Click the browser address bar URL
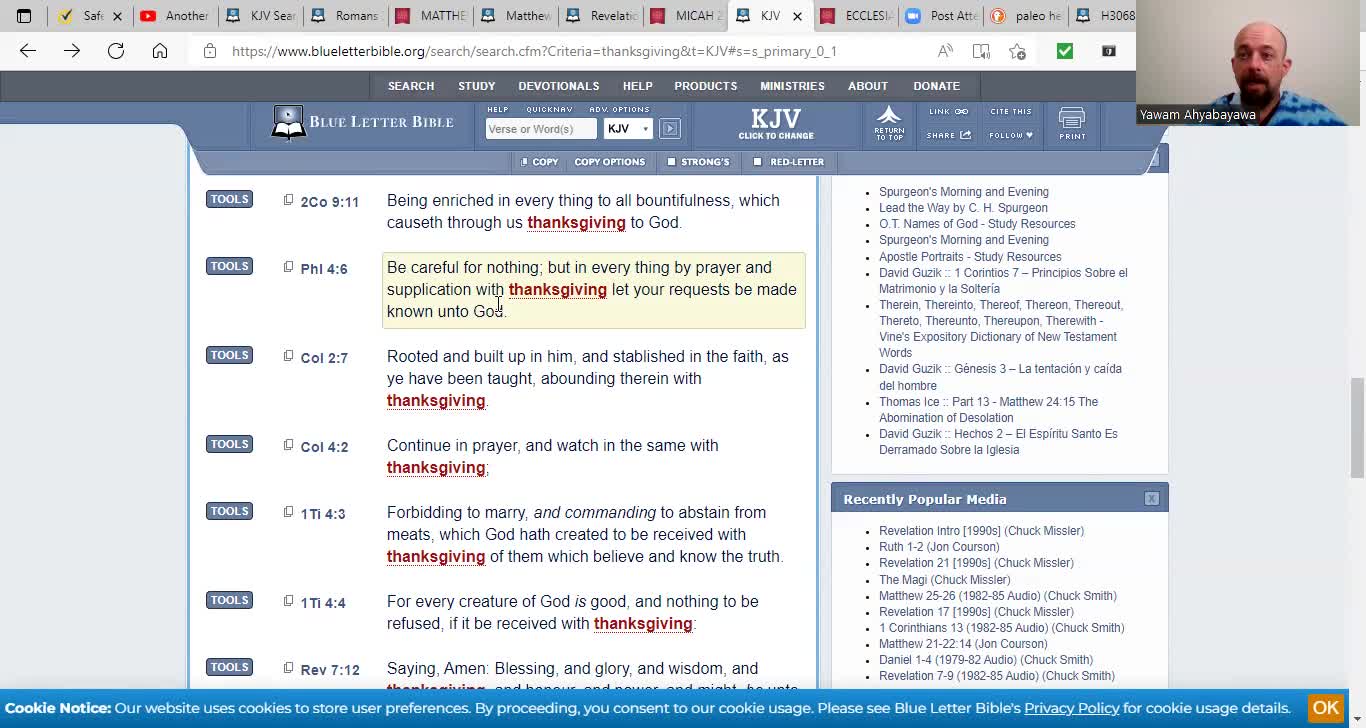The image size is (1366, 728). point(534,51)
